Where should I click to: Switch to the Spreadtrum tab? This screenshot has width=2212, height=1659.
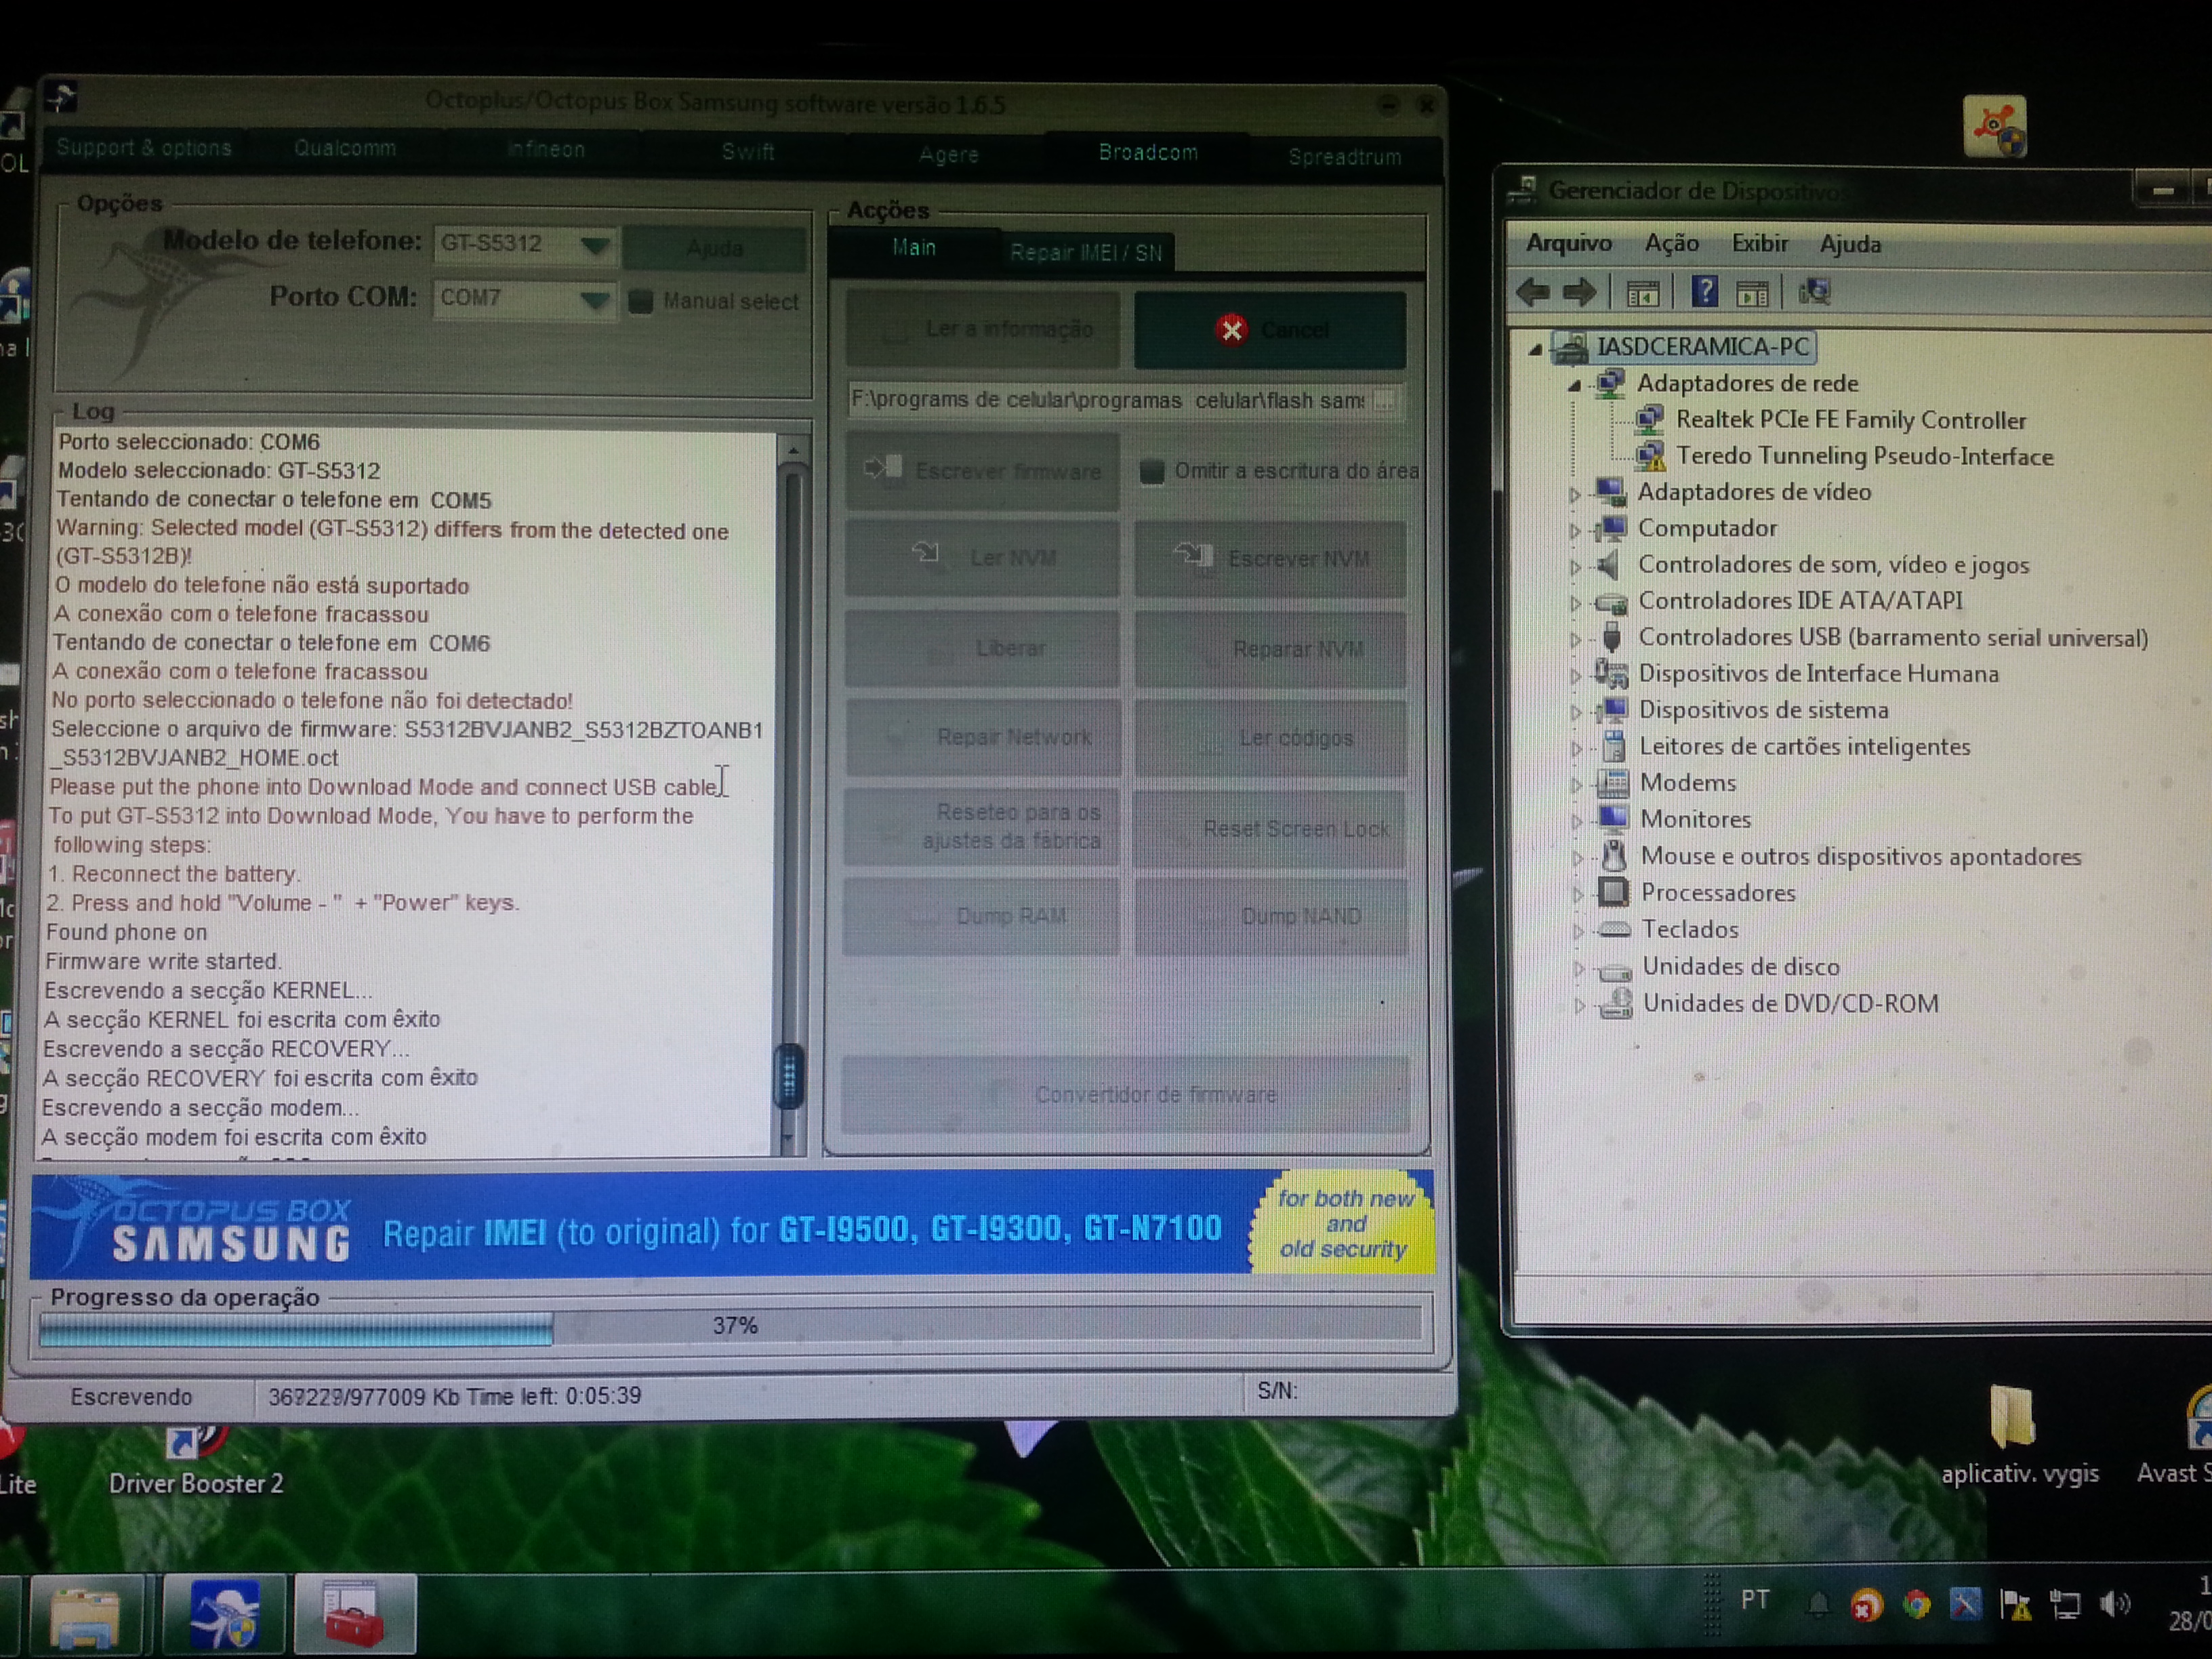[x=1345, y=157]
